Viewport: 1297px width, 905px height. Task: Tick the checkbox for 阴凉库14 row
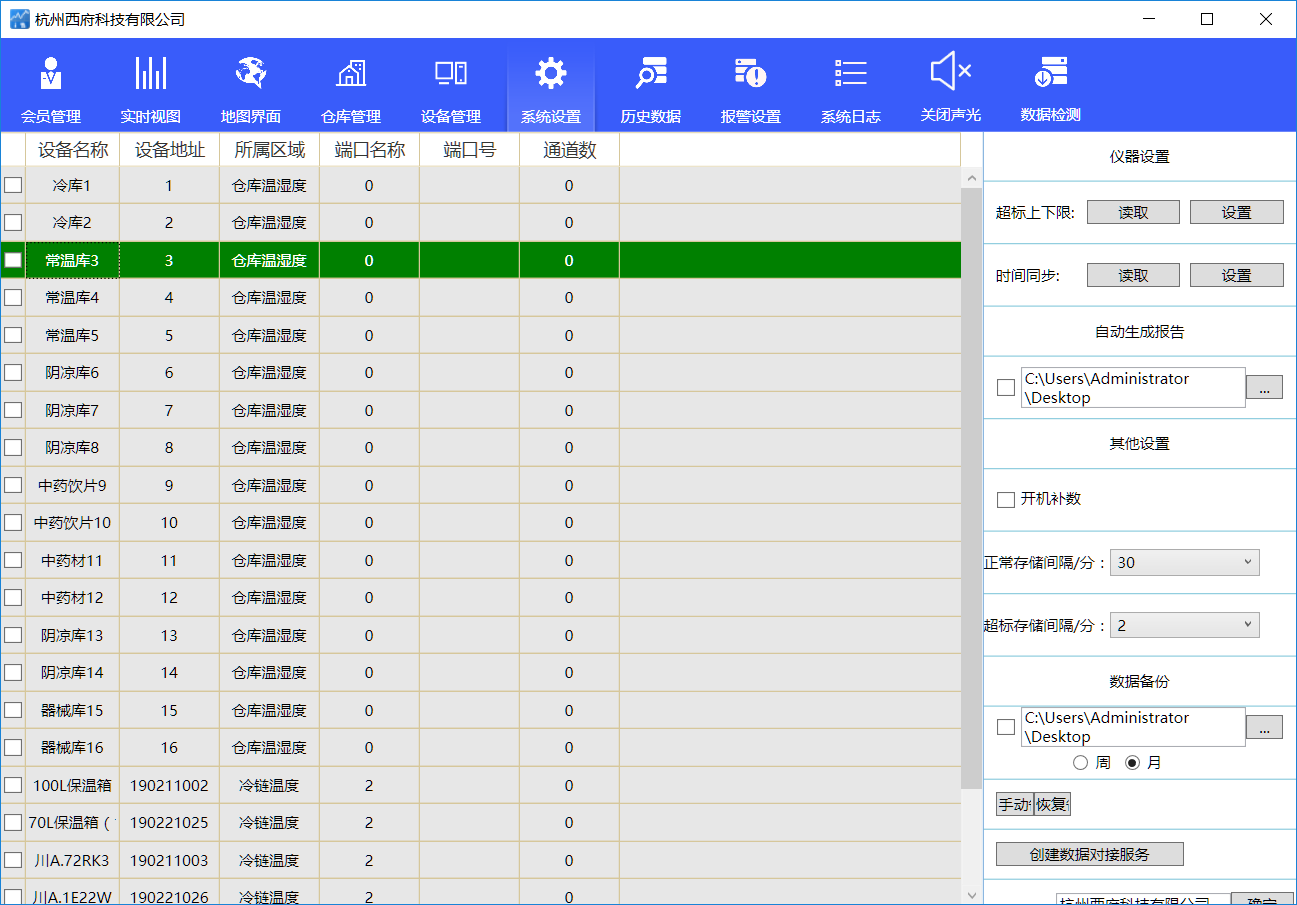point(13,672)
